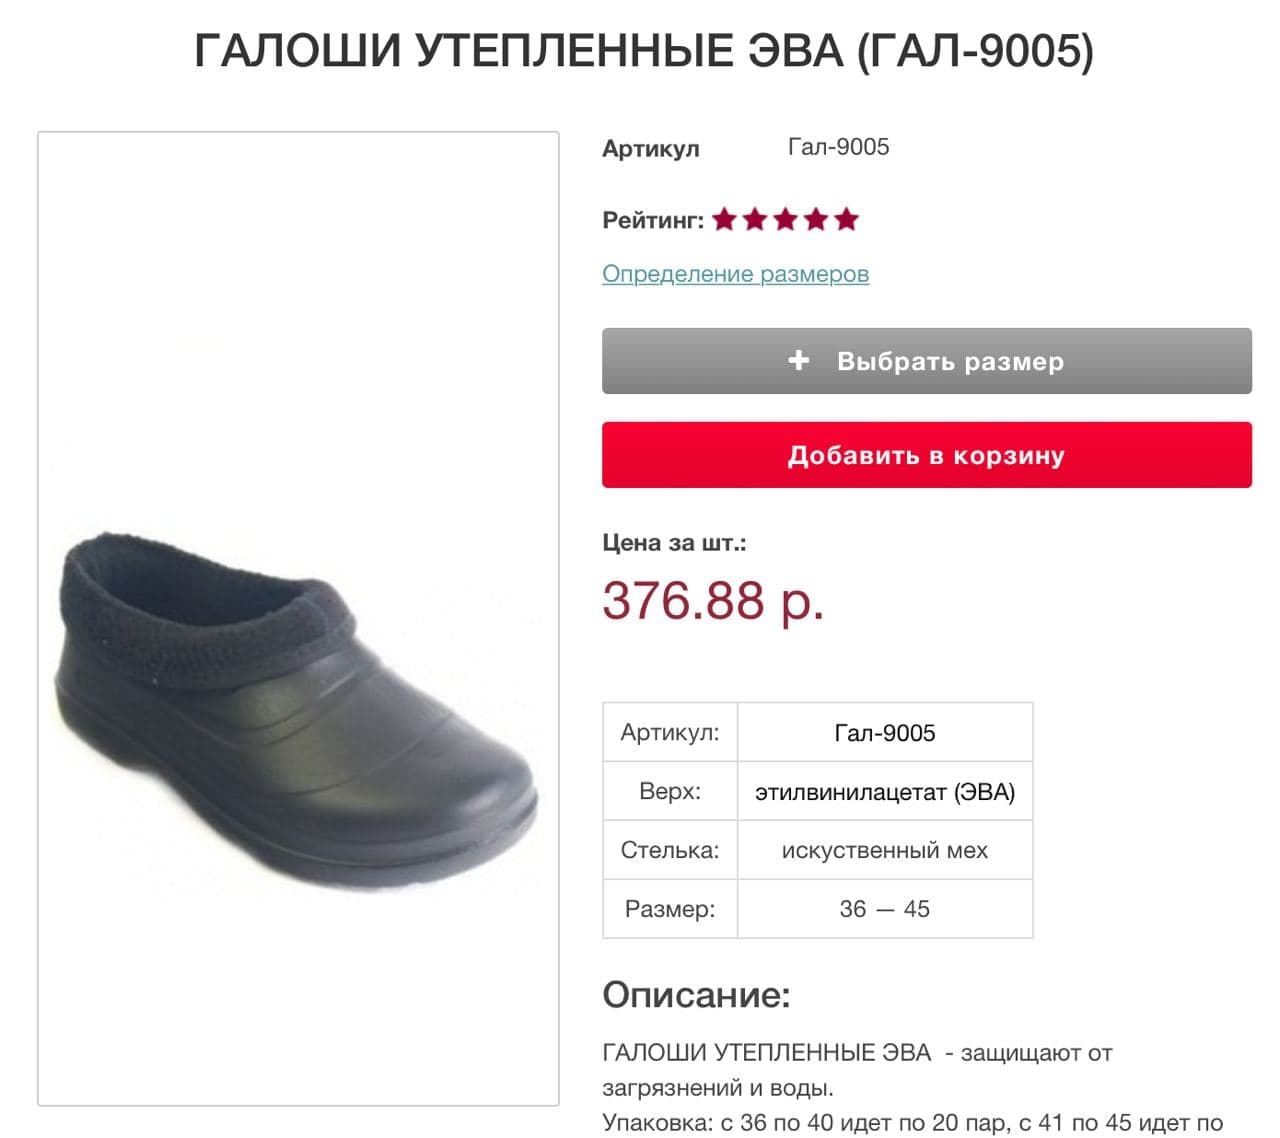Click the этилвинилацетат (ЭВА) table cell

(x=885, y=792)
